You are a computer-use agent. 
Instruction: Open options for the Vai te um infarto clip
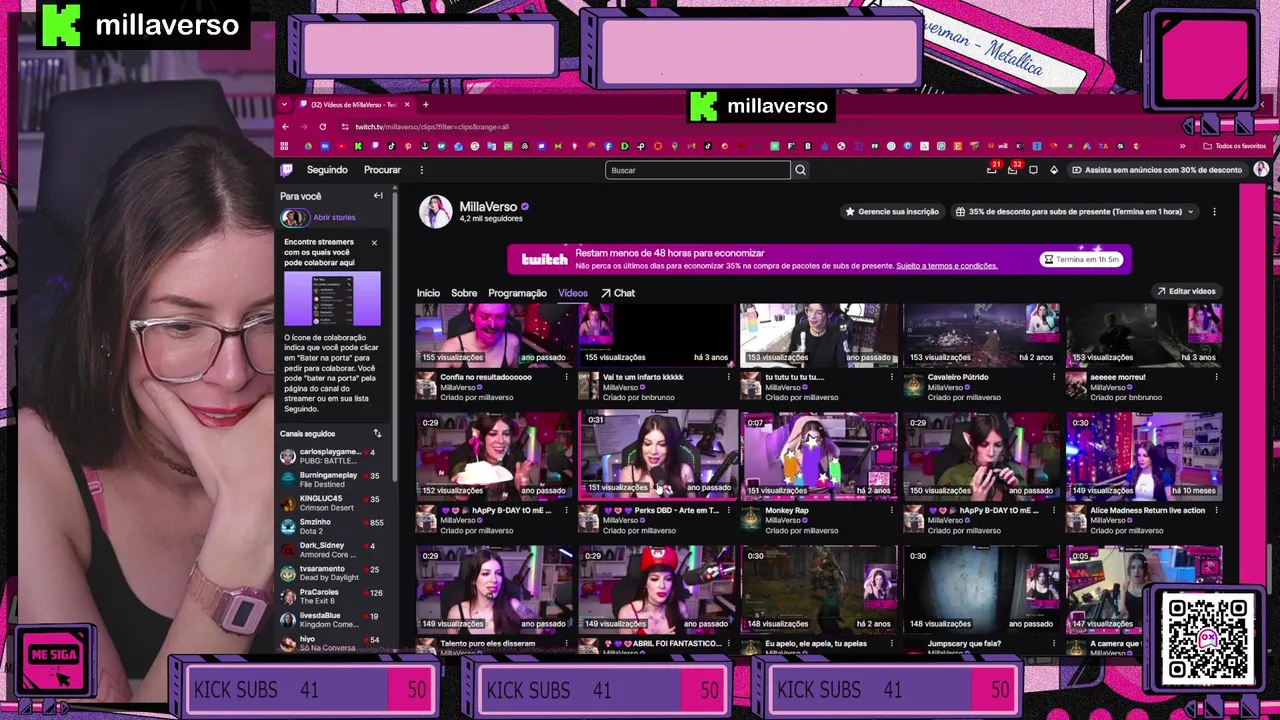(x=729, y=377)
